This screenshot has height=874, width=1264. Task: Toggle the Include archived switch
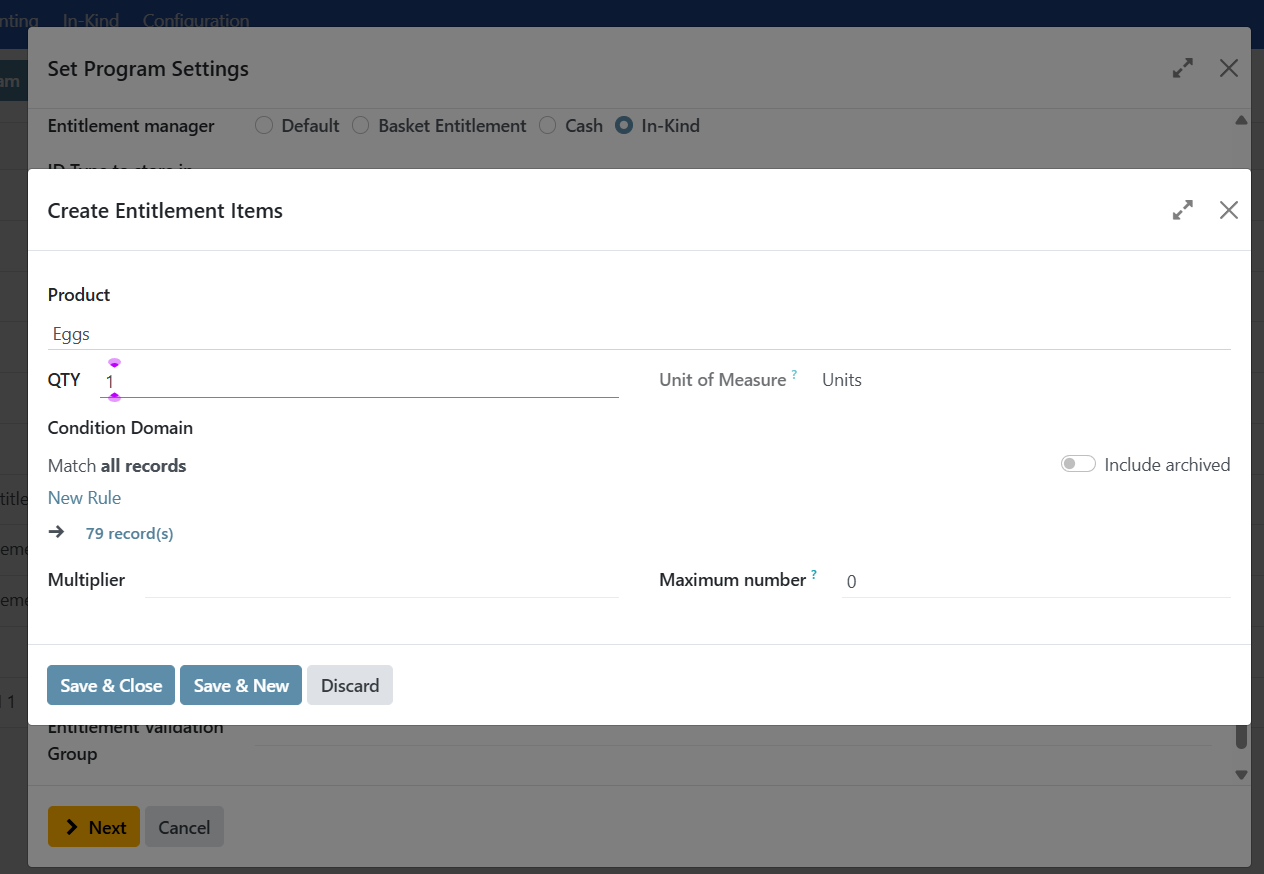pyautogui.click(x=1078, y=464)
